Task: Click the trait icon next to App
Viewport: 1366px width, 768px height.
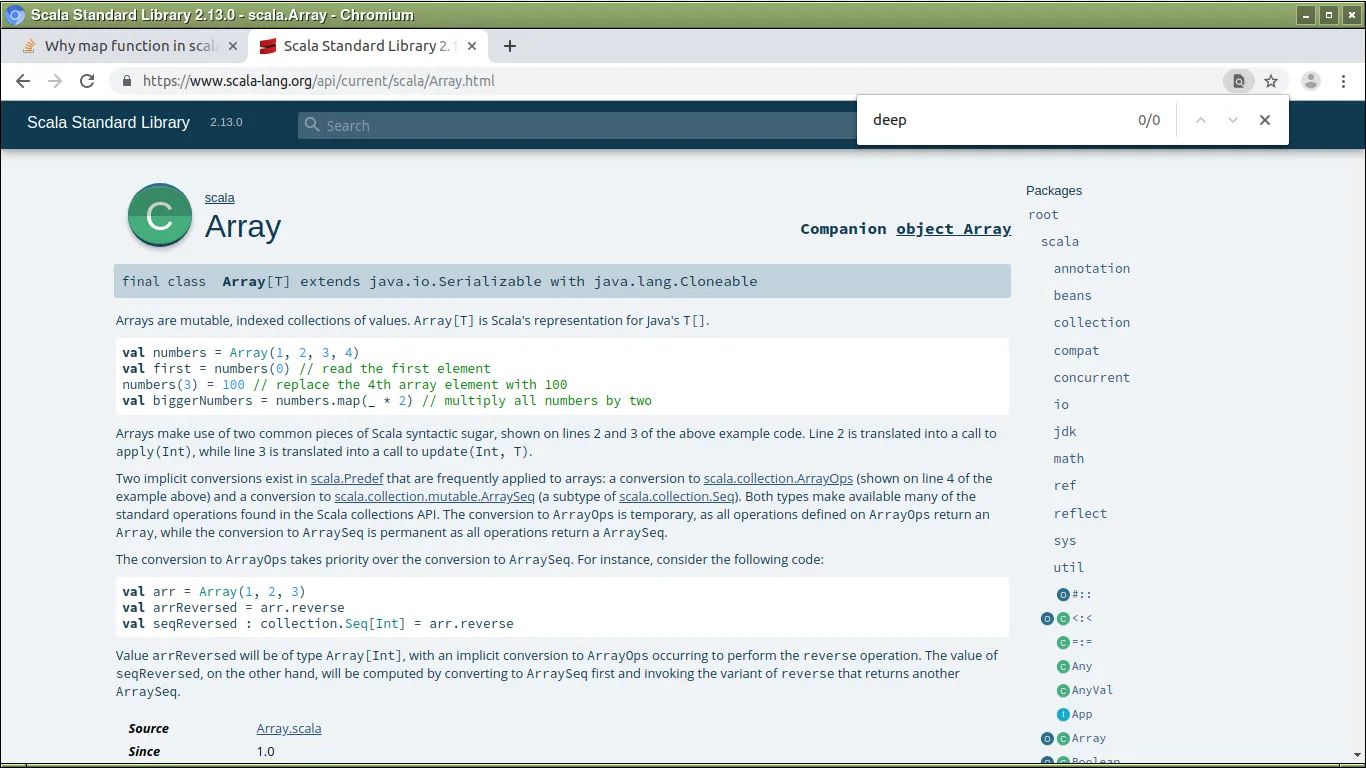Action: click(1063, 714)
